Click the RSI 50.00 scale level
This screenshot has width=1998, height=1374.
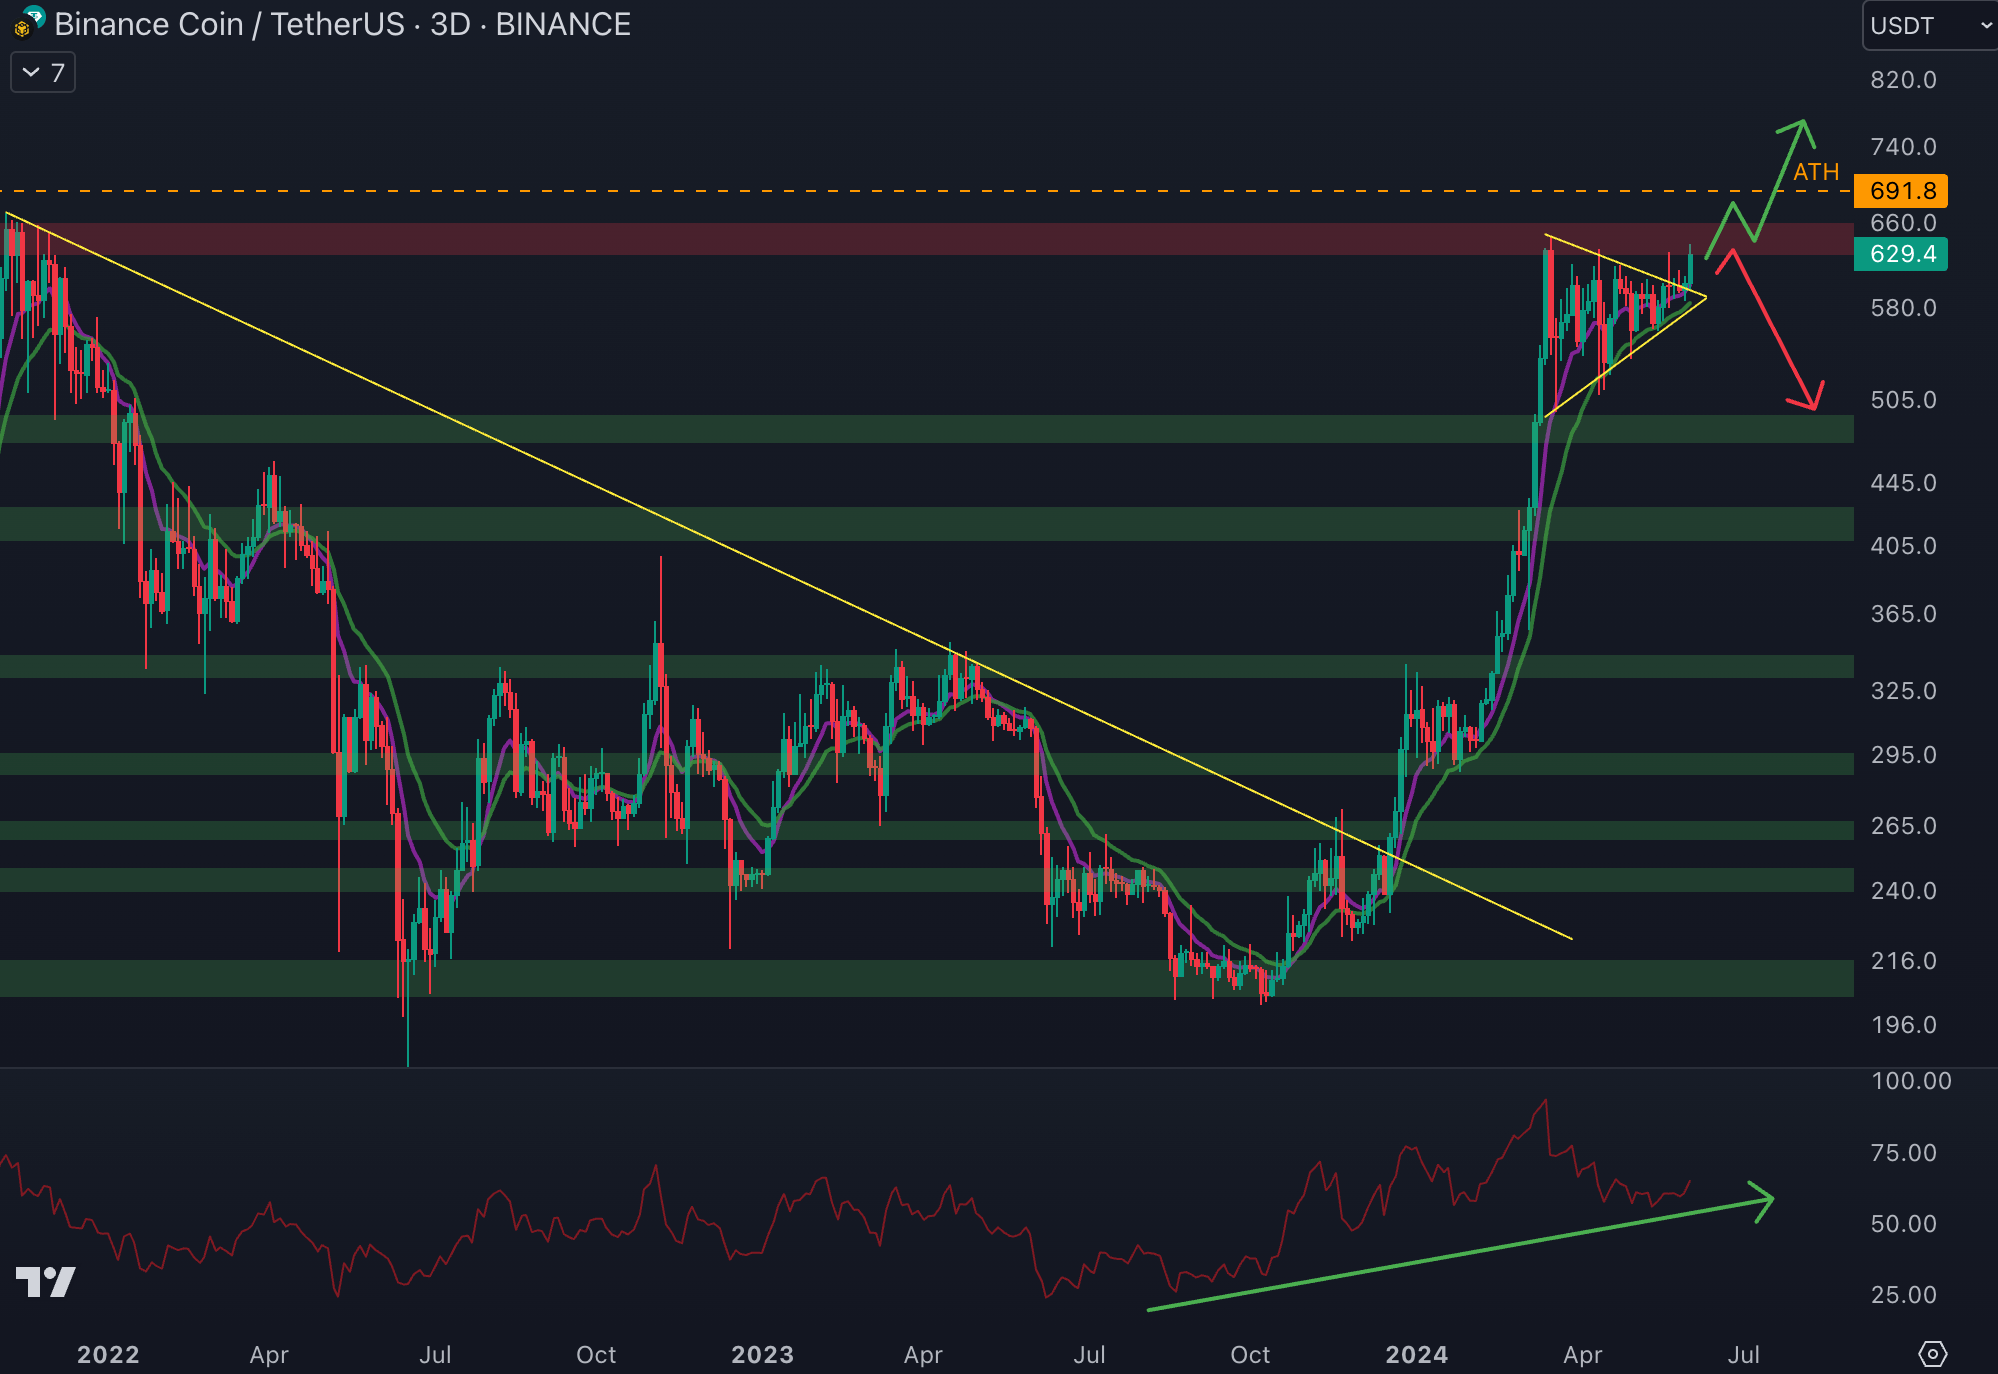coord(1902,1224)
